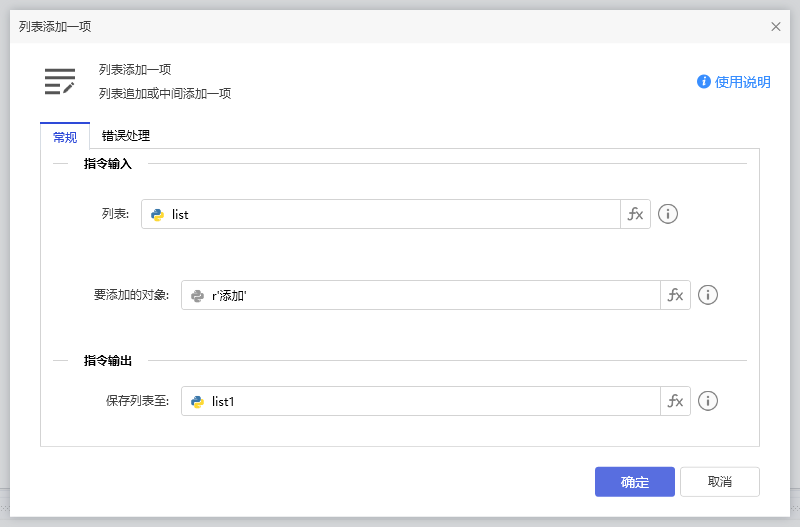800x527 pixels.
Task: Toggle gray Python icon in 要添加的对象 field
Action: 197,295
